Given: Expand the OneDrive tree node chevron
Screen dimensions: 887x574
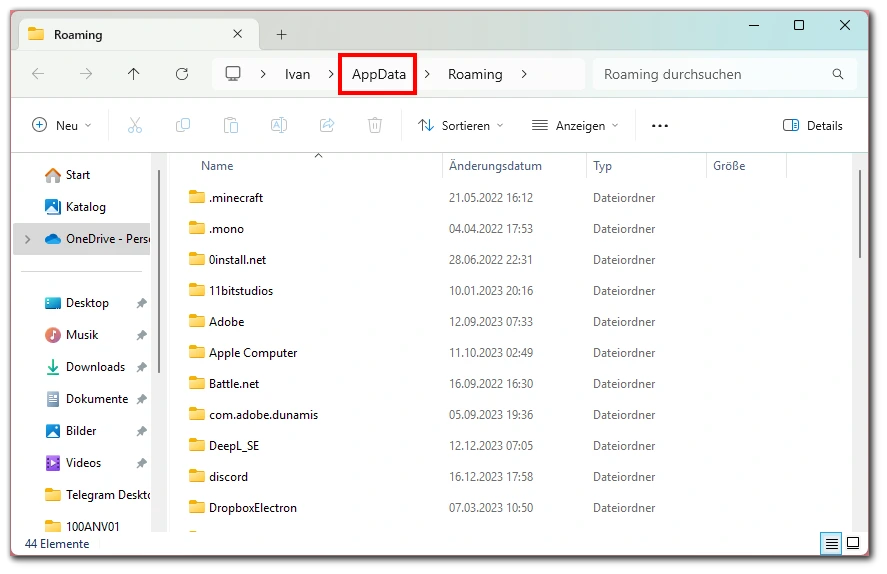Looking at the screenshot, I should [x=27, y=239].
